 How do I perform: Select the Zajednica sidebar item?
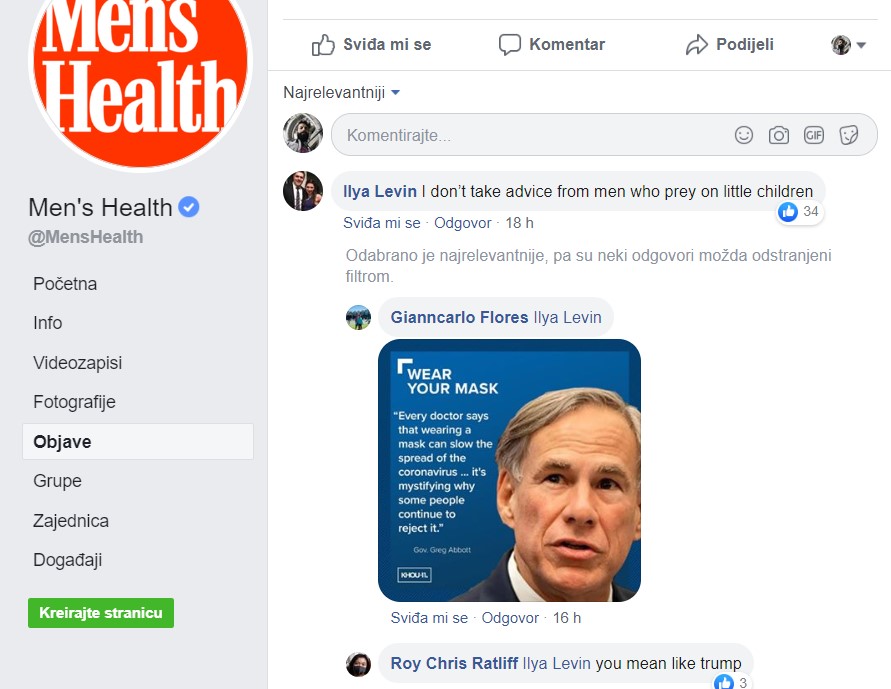(71, 520)
